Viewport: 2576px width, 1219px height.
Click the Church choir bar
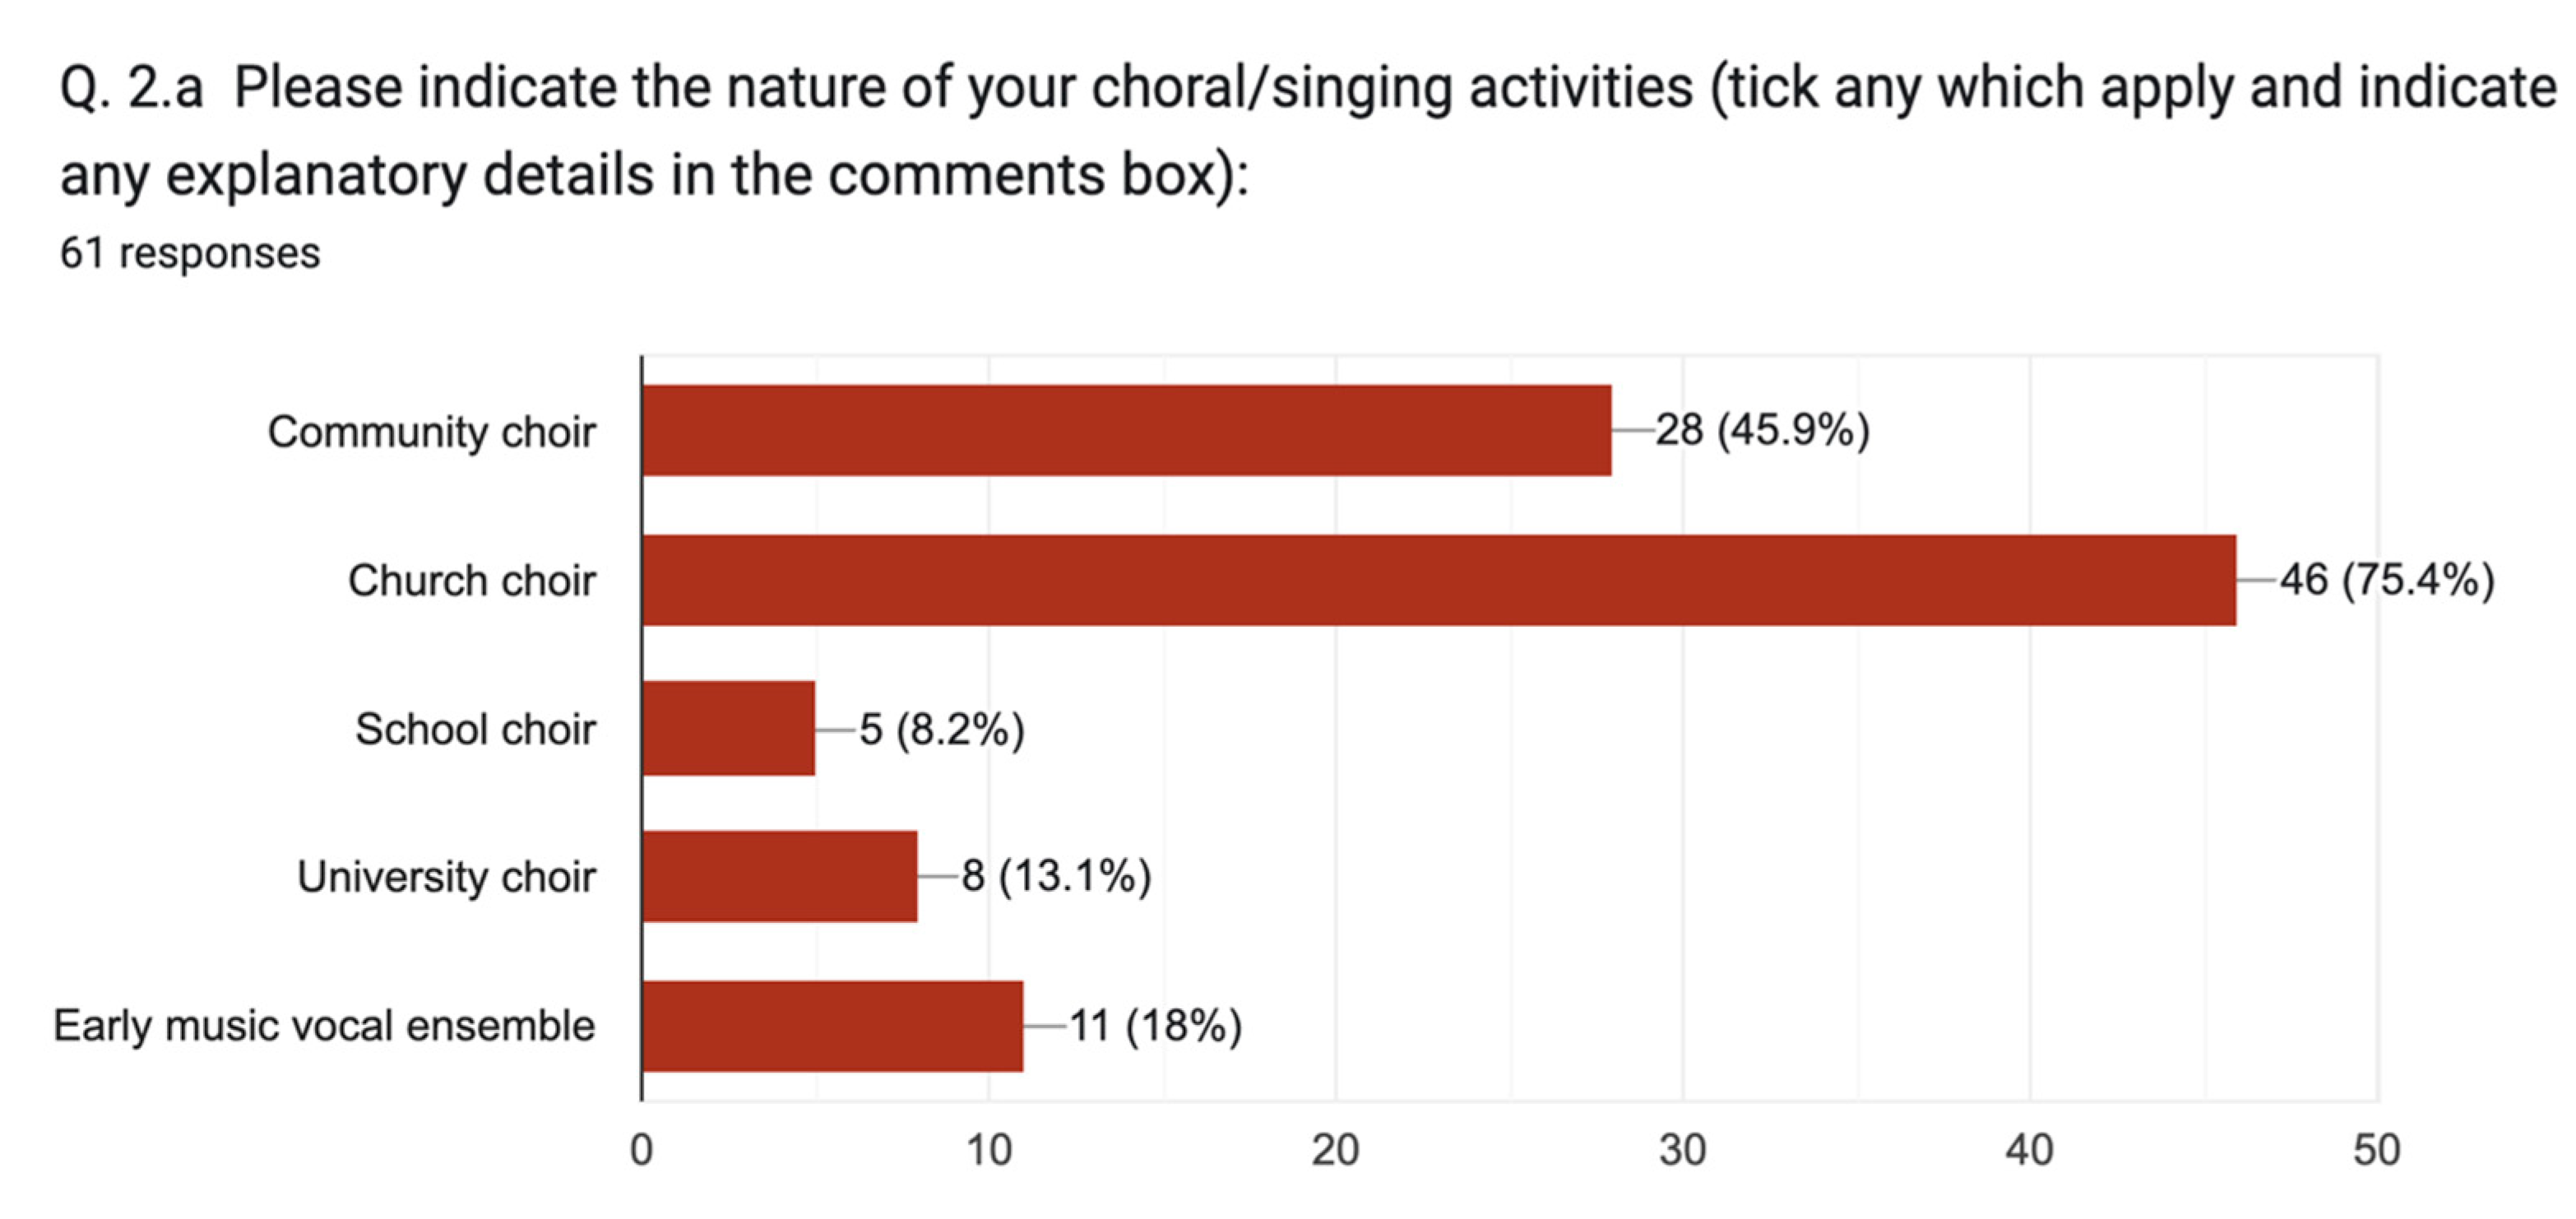point(1438,580)
